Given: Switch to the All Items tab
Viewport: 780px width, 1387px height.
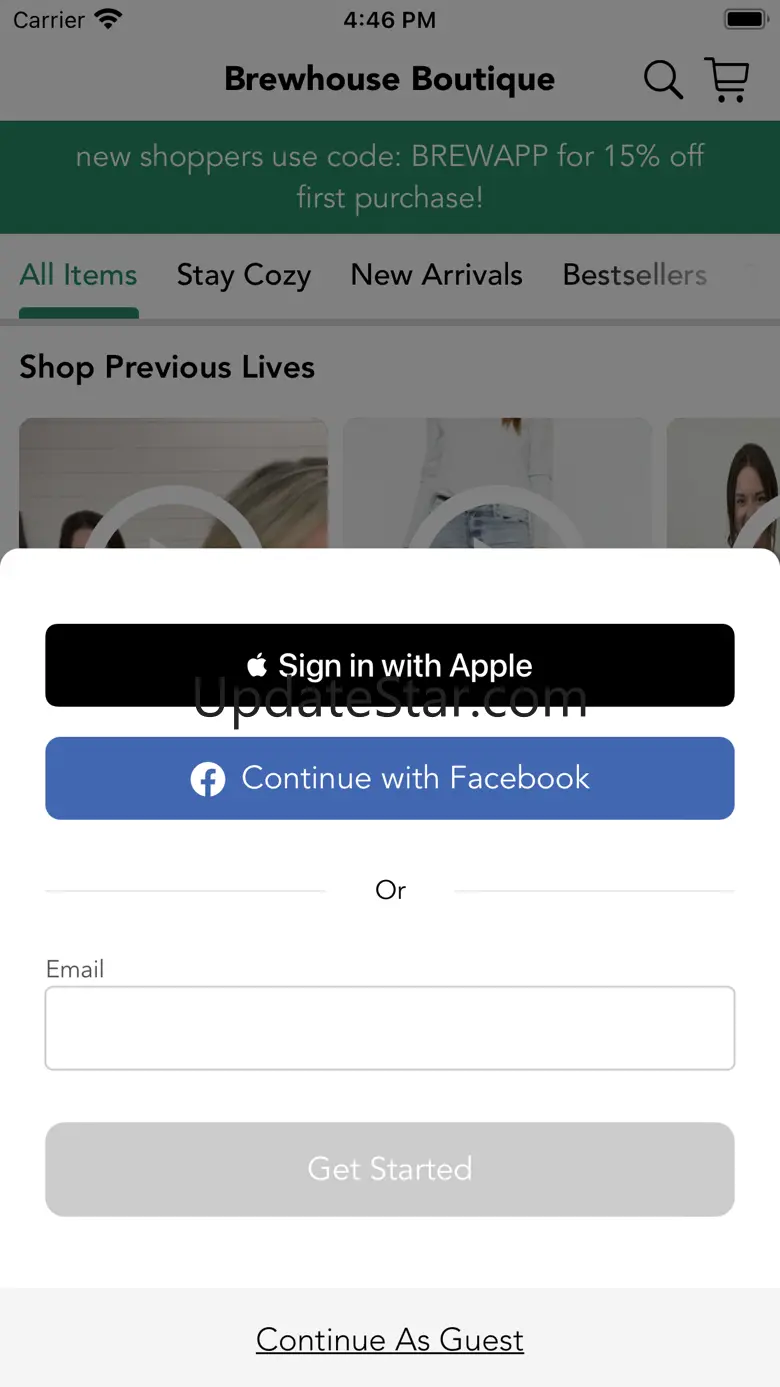Looking at the screenshot, I should pyautogui.click(x=78, y=275).
